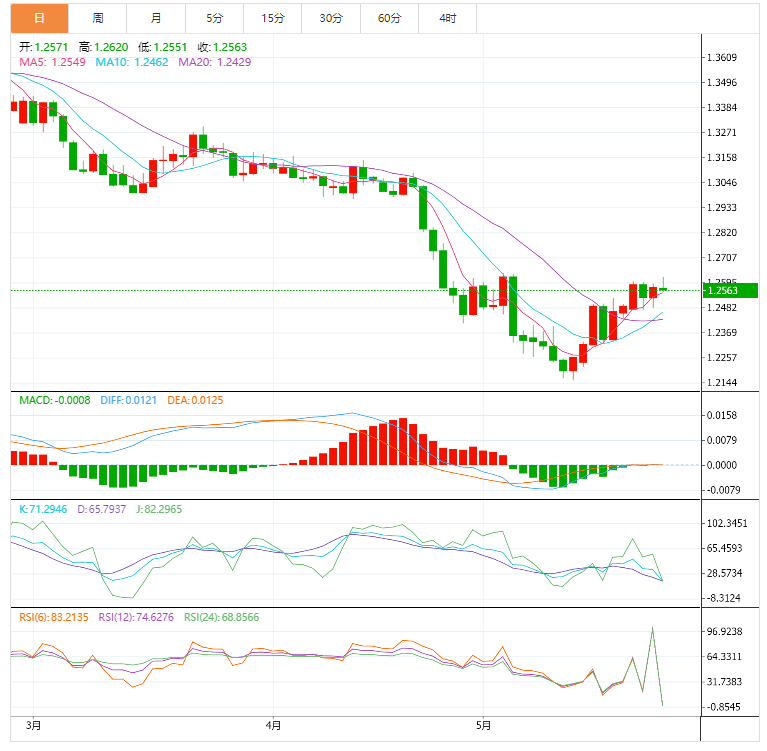The image size is (767, 751).
Task: Click the -8.3124 KDJ axis label
Action: pyautogui.click(x=723, y=598)
